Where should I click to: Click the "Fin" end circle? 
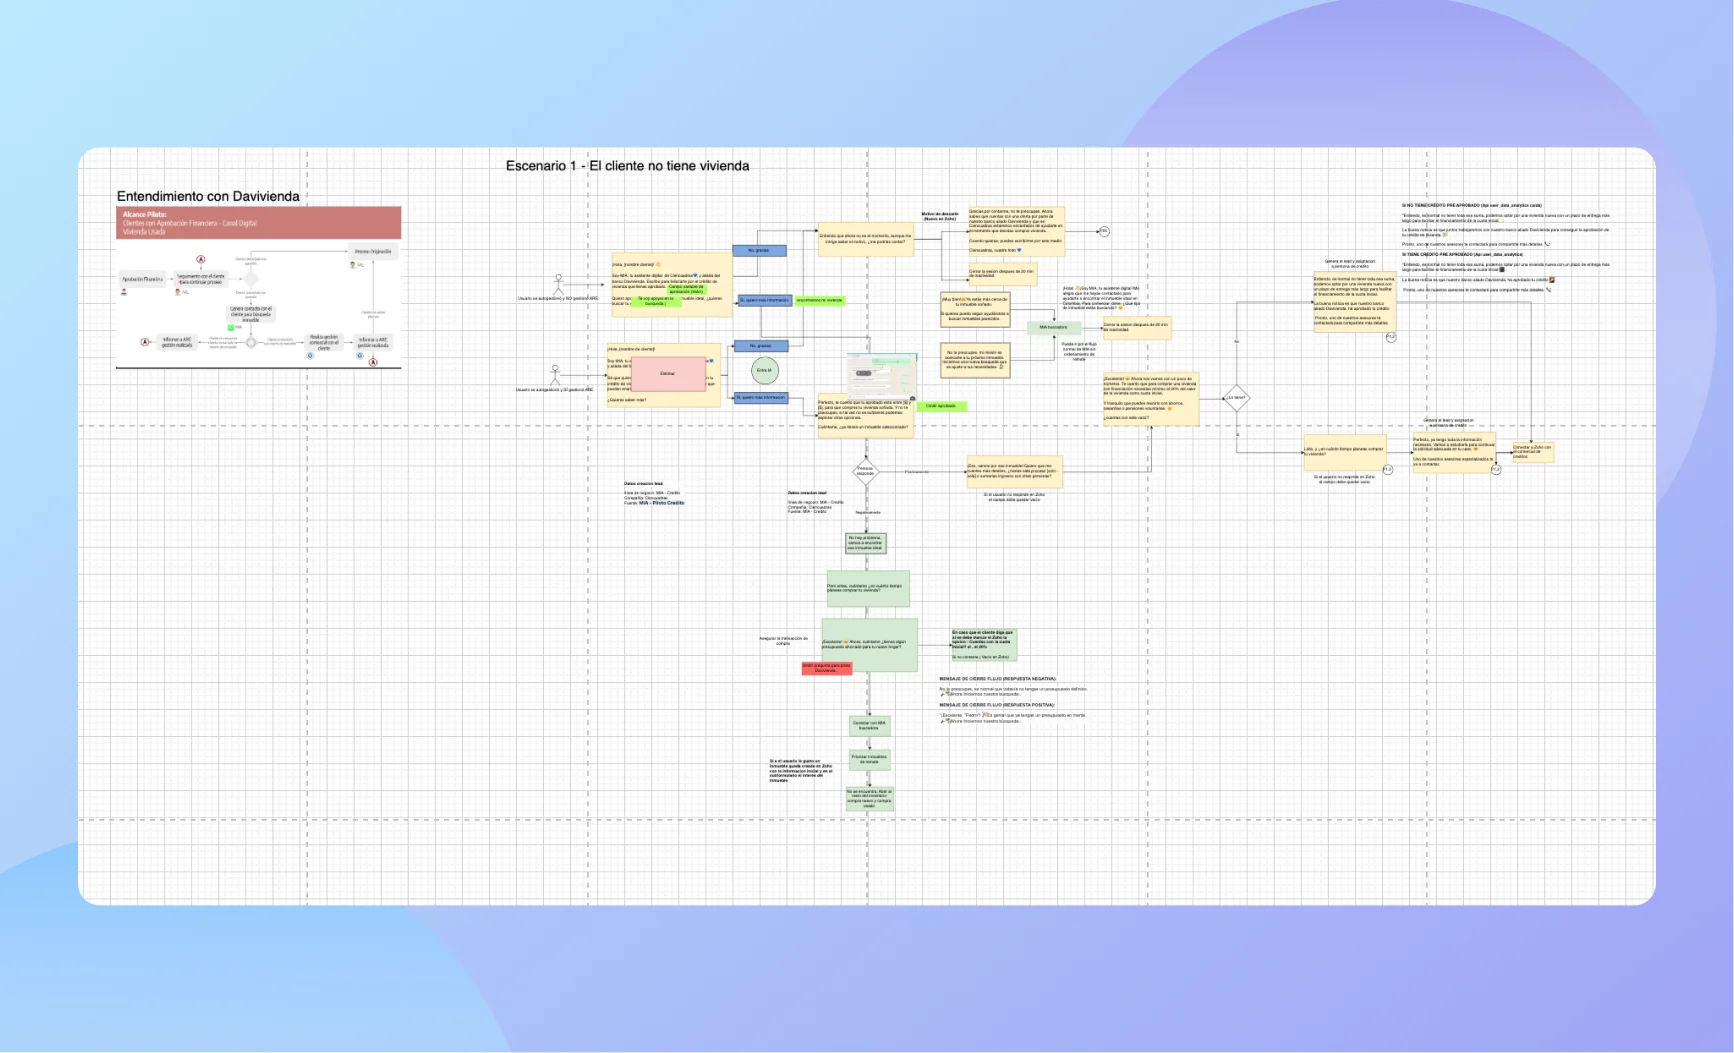tap(1104, 231)
